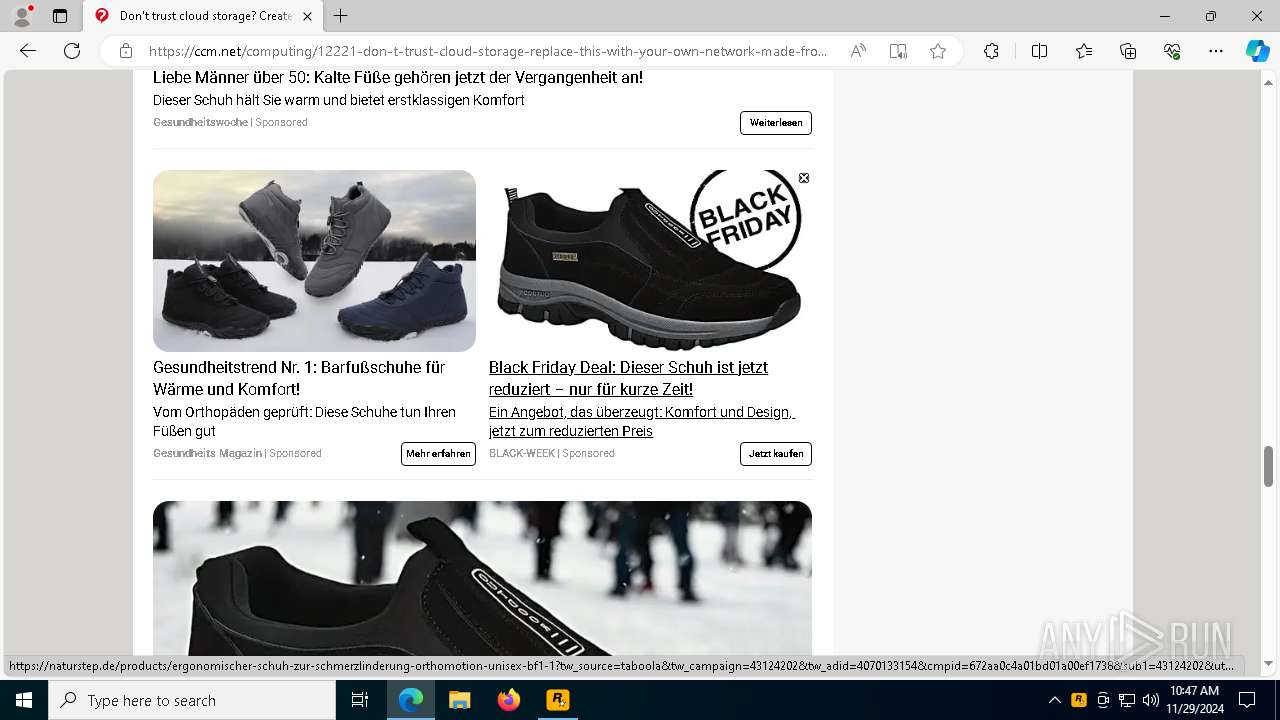The height and width of the screenshot is (720, 1280).
Task: Open Browser essentials
Action: pos(1172,51)
